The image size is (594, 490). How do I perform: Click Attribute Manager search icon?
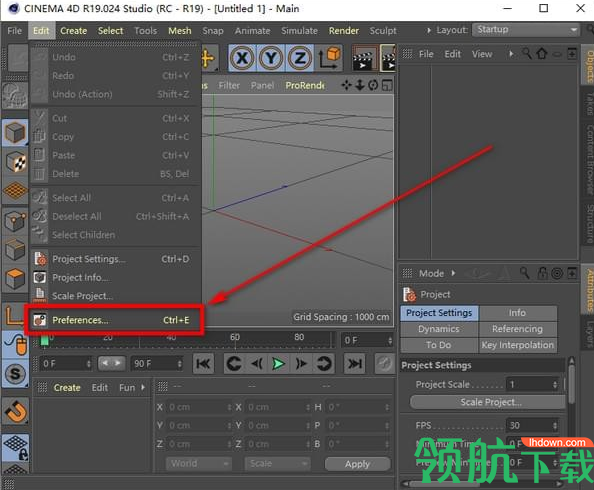[524, 272]
